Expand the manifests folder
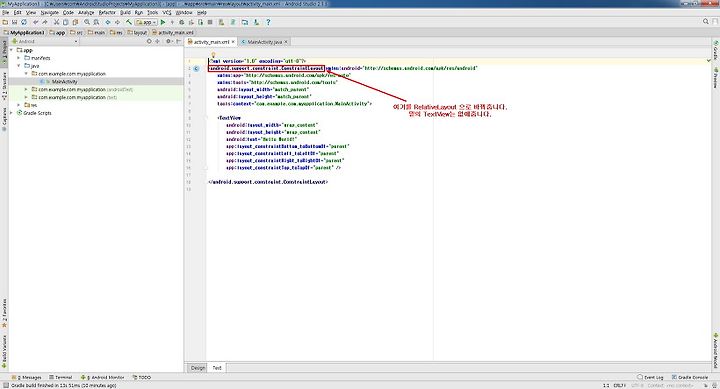 click(19, 58)
